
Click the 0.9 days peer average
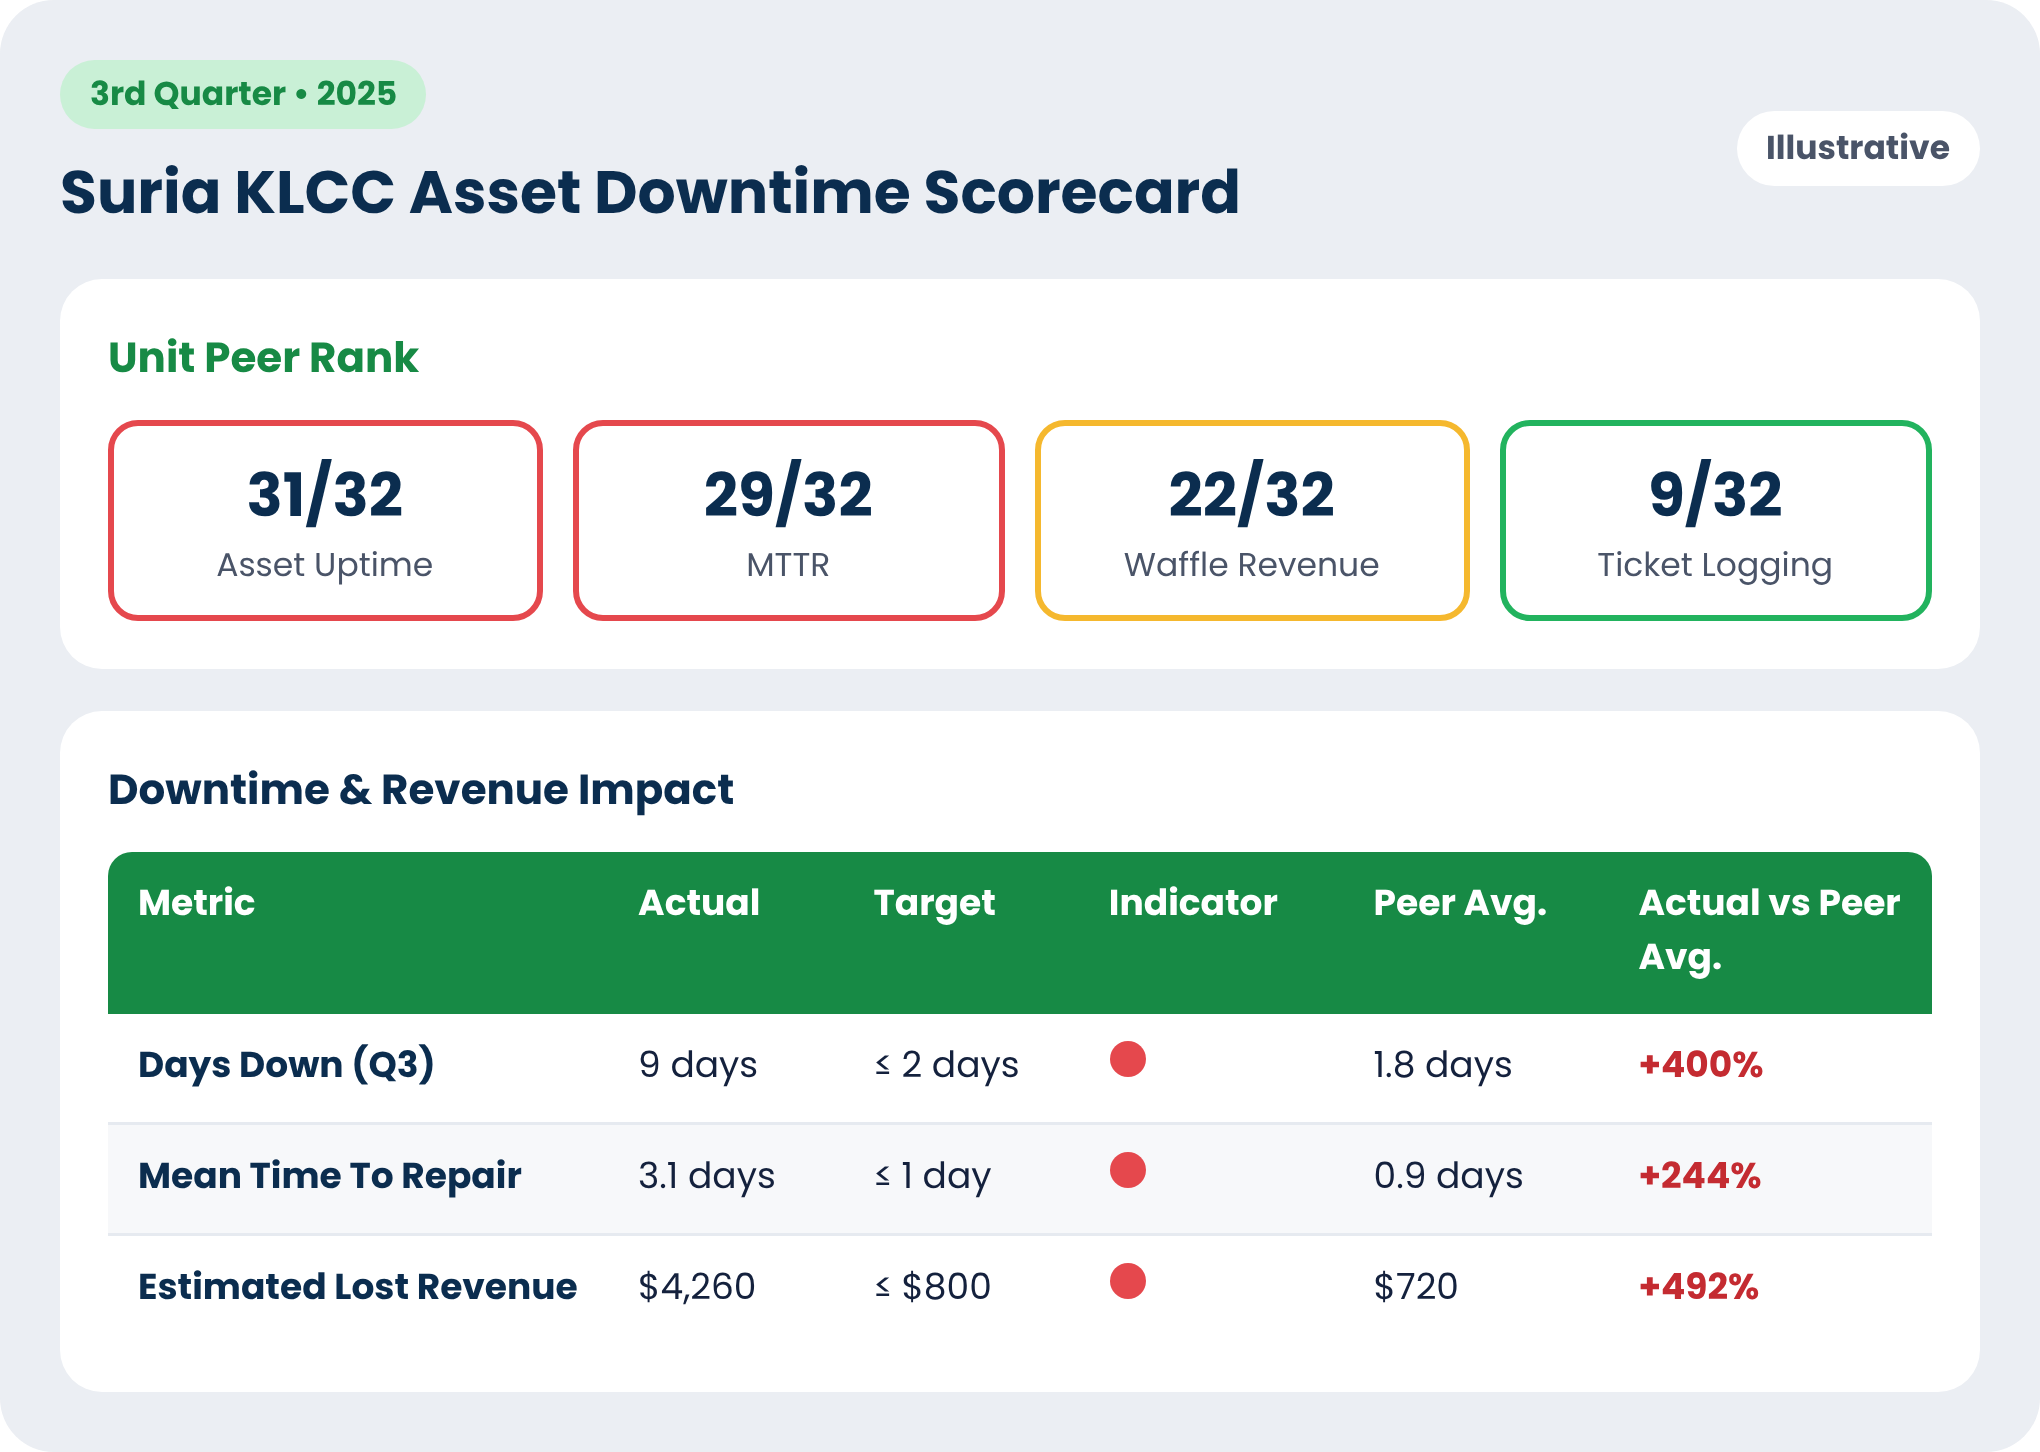[1448, 1176]
